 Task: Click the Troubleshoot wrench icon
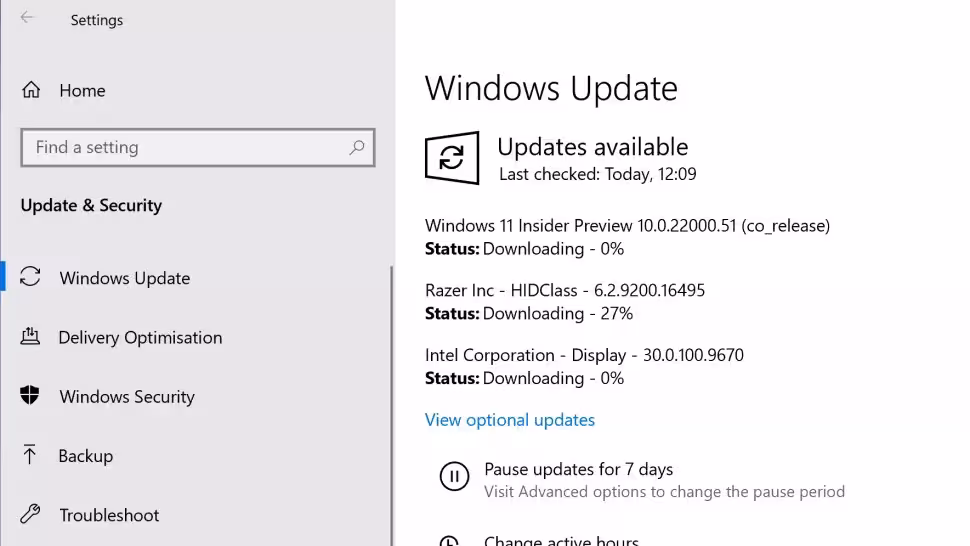pos(30,514)
